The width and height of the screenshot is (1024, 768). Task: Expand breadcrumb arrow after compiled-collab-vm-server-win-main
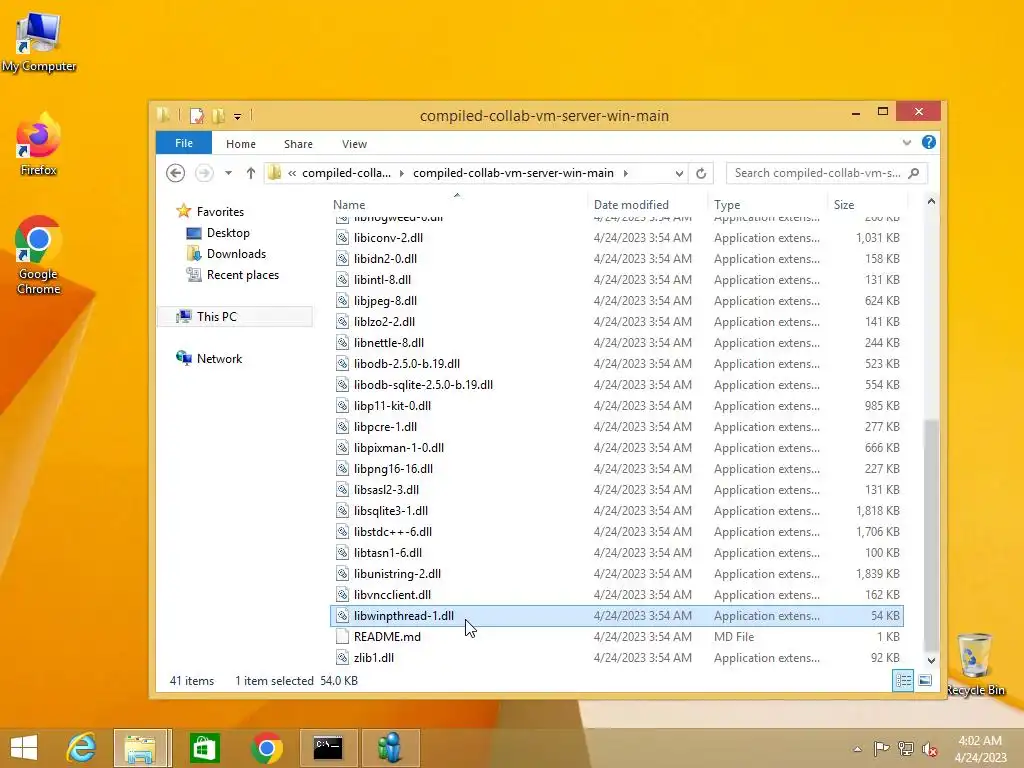tap(626, 173)
